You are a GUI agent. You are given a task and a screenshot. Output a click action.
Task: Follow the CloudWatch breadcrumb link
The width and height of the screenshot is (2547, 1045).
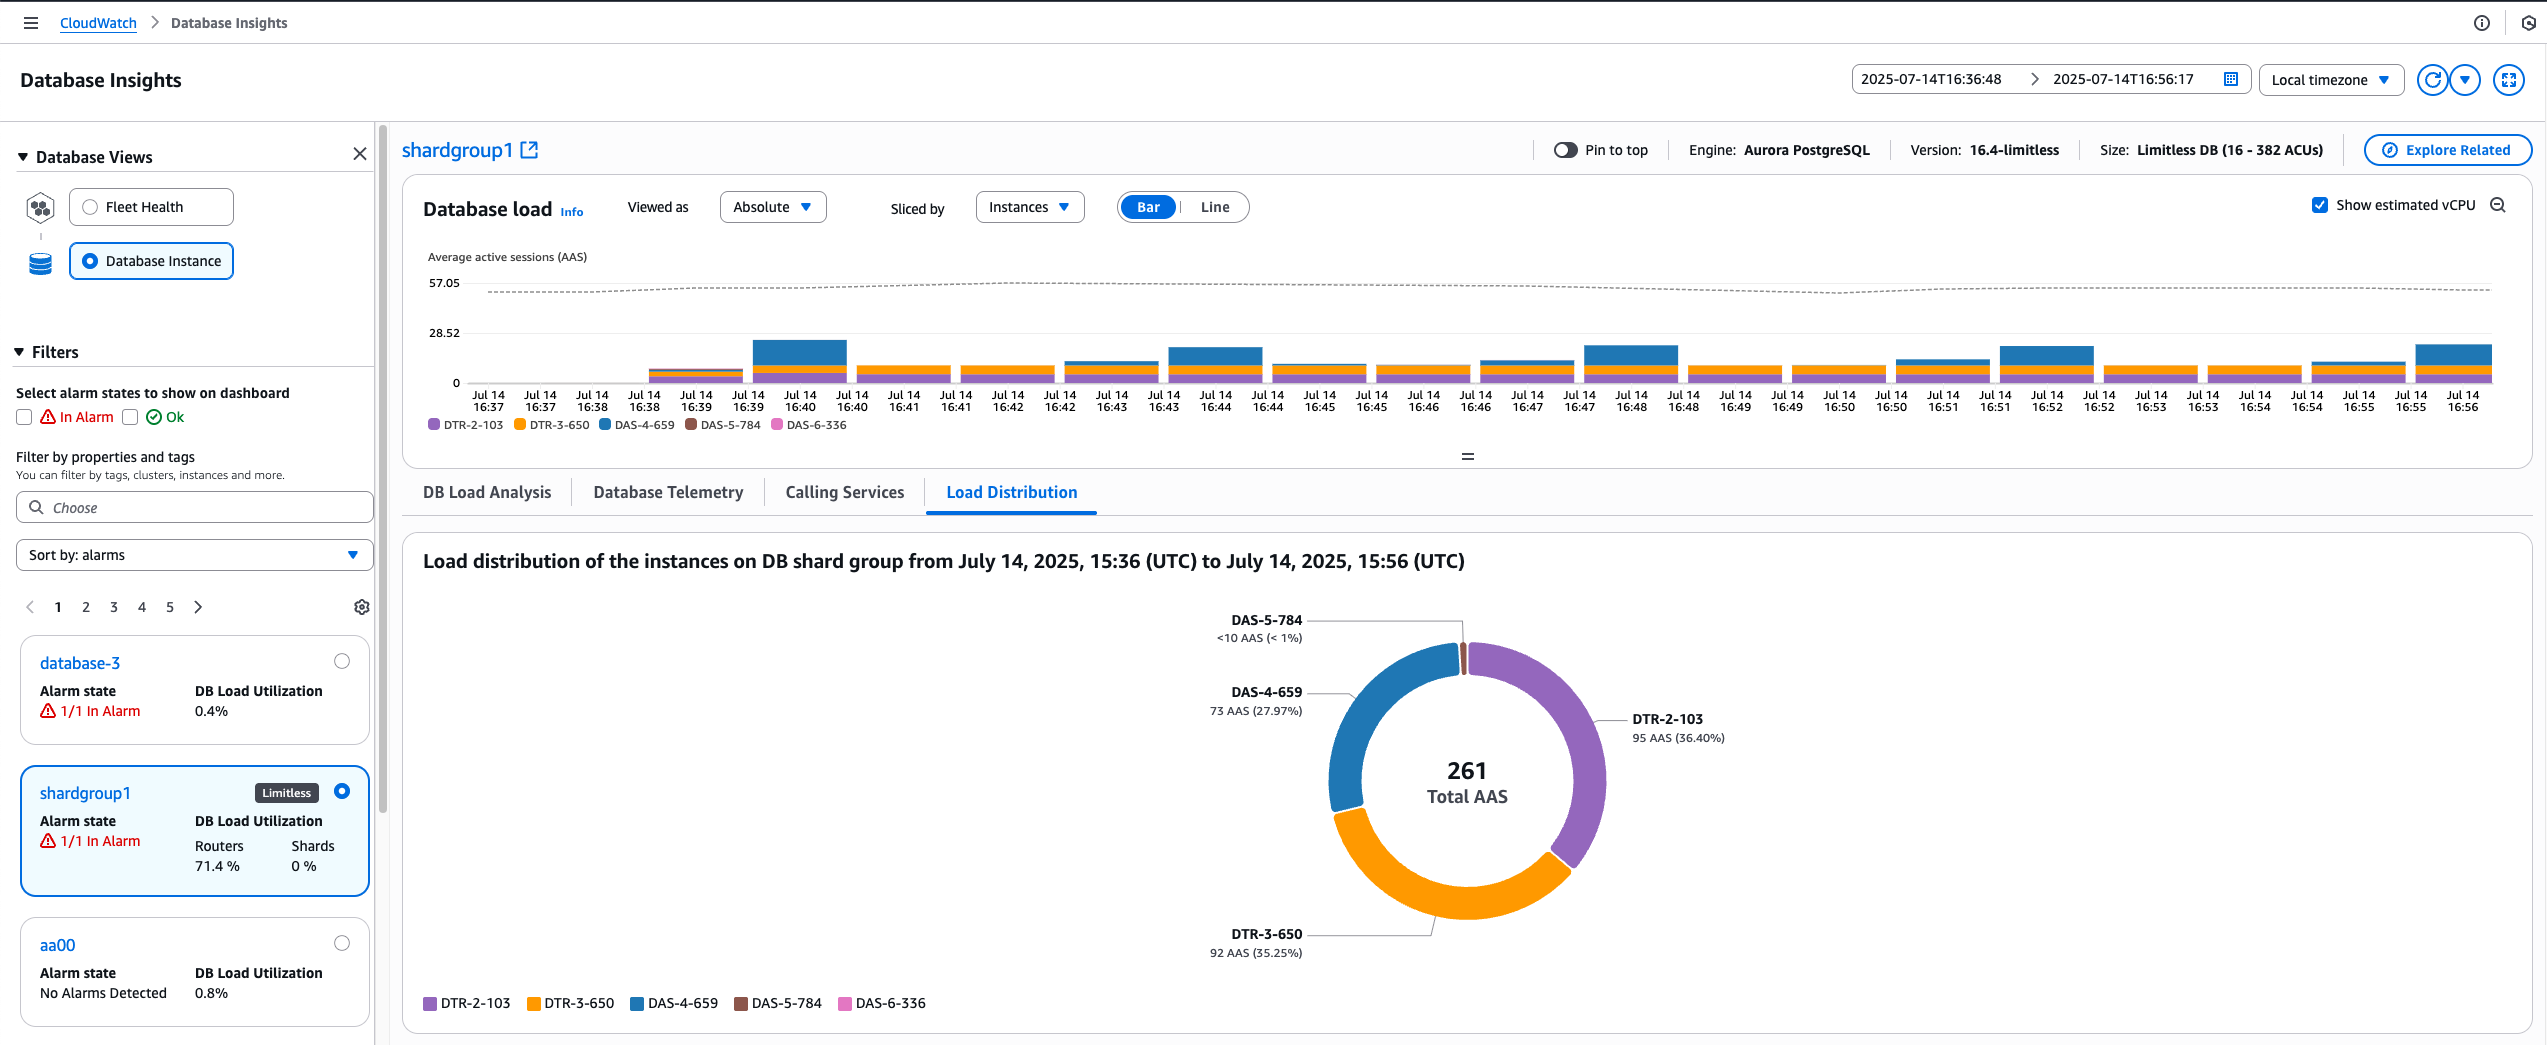(97, 22)
